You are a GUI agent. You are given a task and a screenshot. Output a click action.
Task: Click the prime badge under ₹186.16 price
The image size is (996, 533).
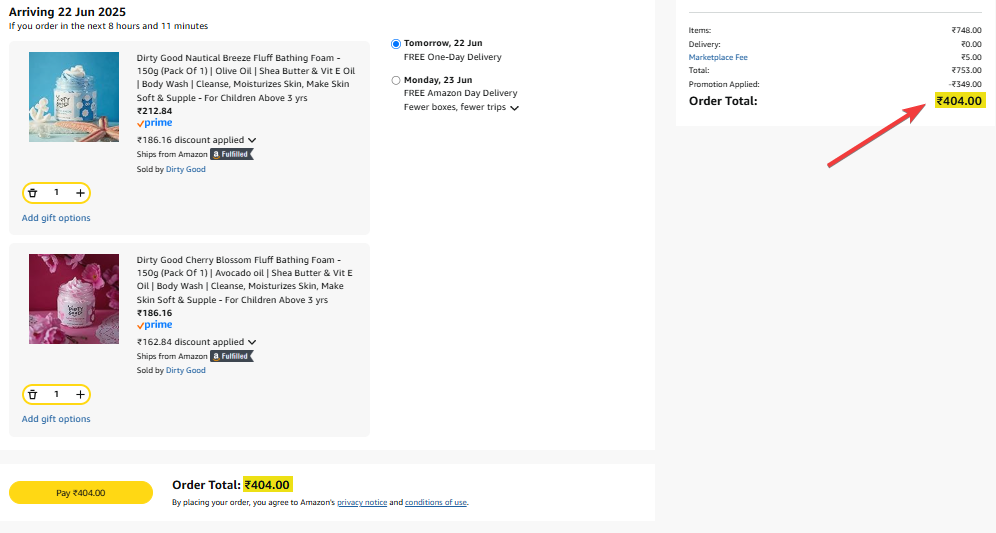click(x=154, y=325)
